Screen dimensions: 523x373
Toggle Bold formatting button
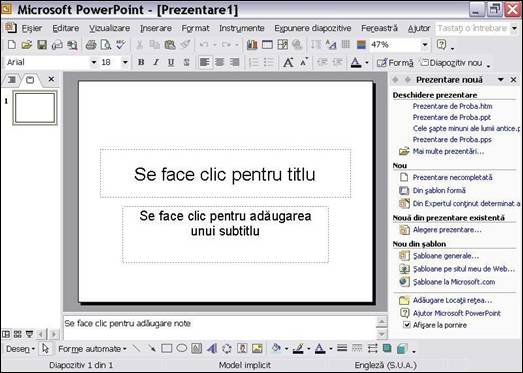point(141,62)
